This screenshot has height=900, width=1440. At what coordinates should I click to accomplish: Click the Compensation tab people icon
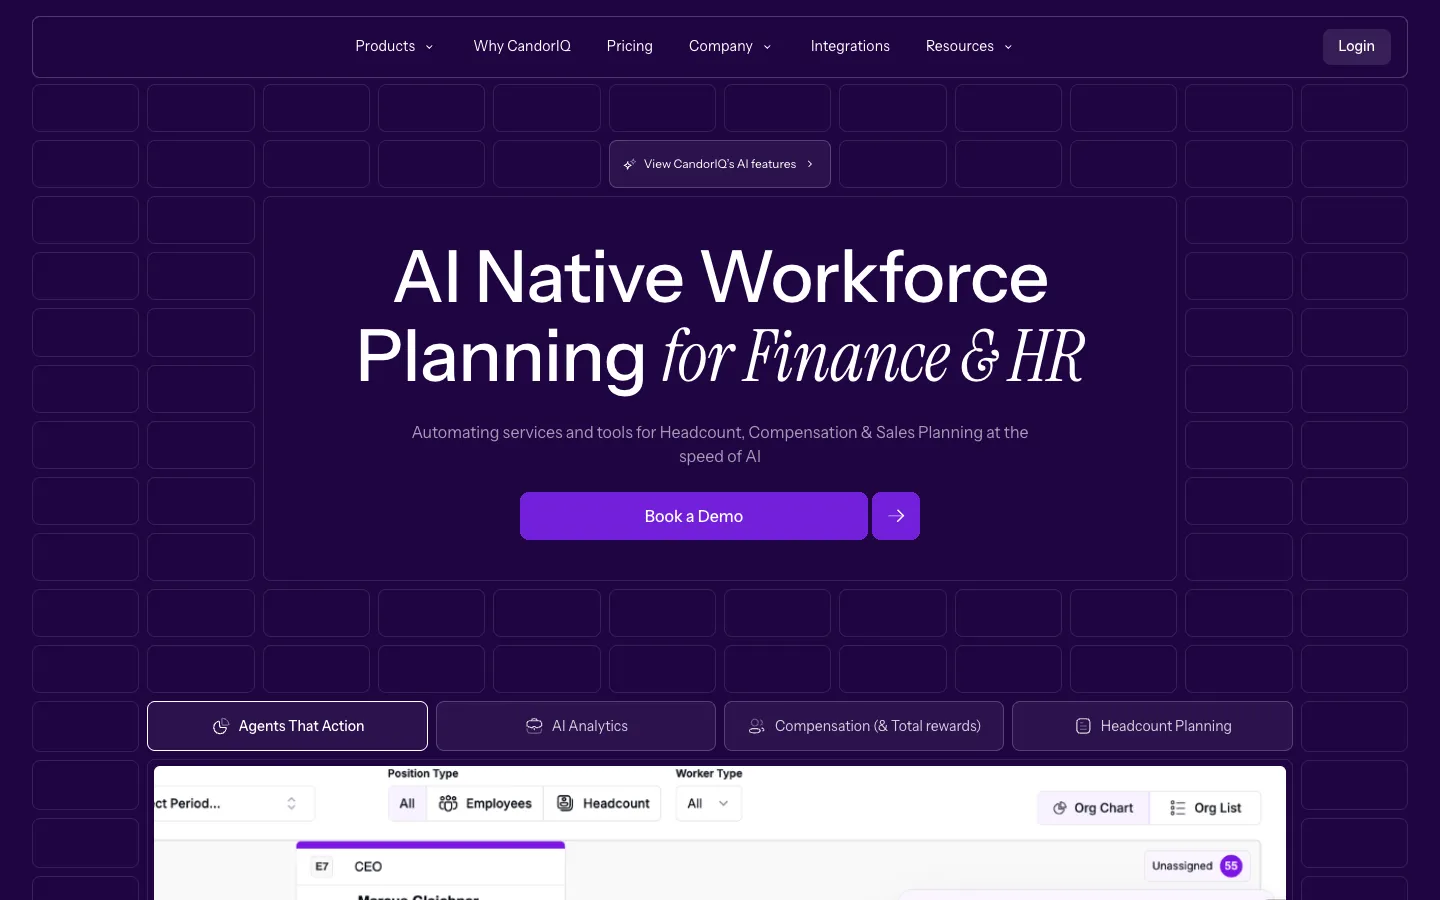pyautogui.click(x=757, y=726)
